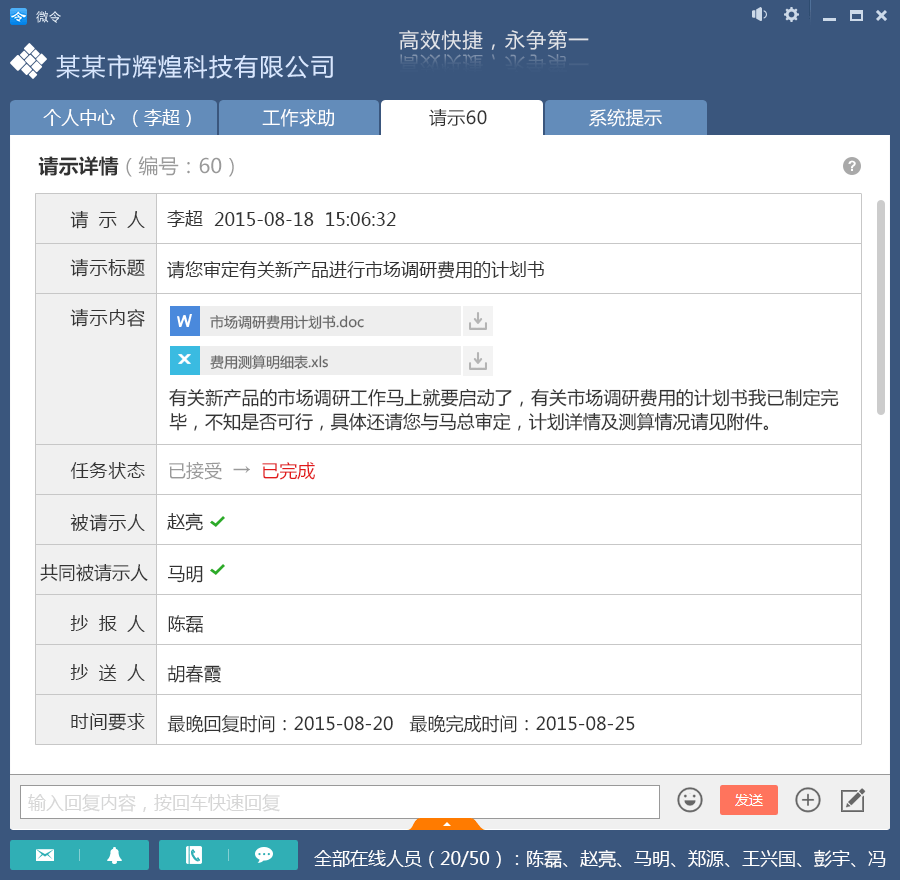Download the 市场调研费用计划书.doc attachment
Image resolution: width=900 pixels, height=880 pixels.
pyautogui.click(x=478, y=321)
